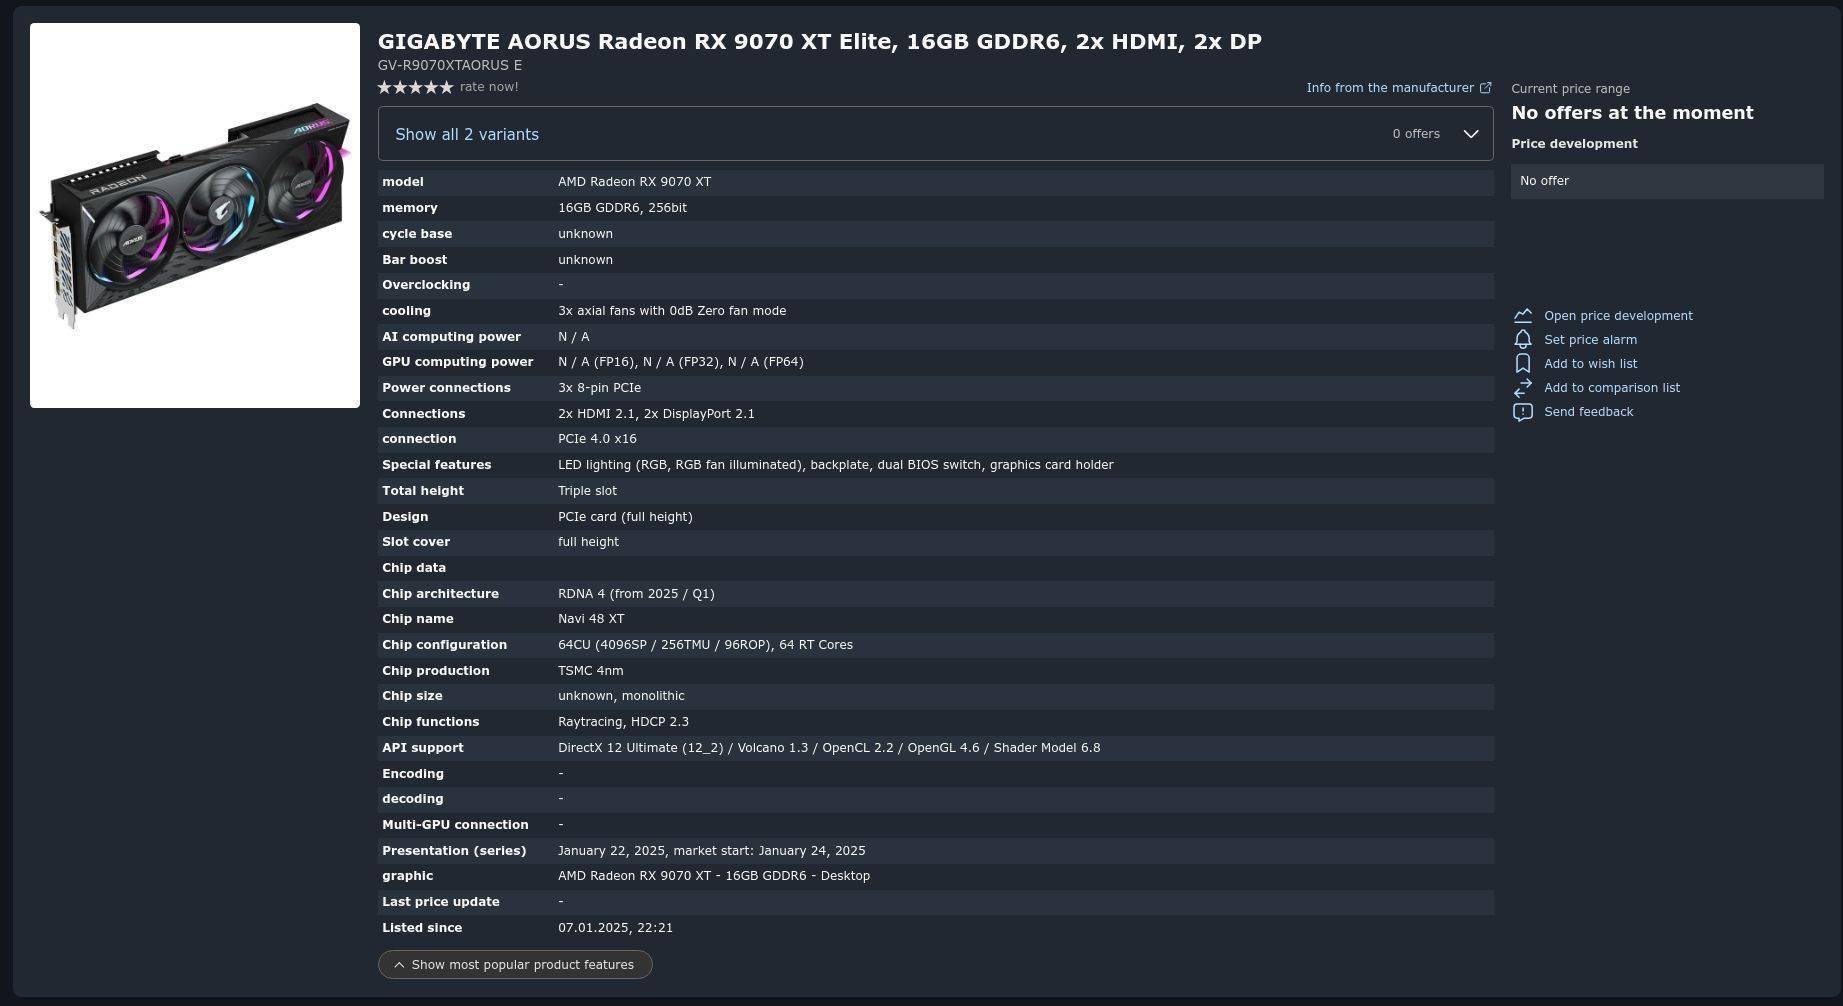Collapse via Show most popular product features
Screen dimensions: 1843x1006
tap(515, 965)
